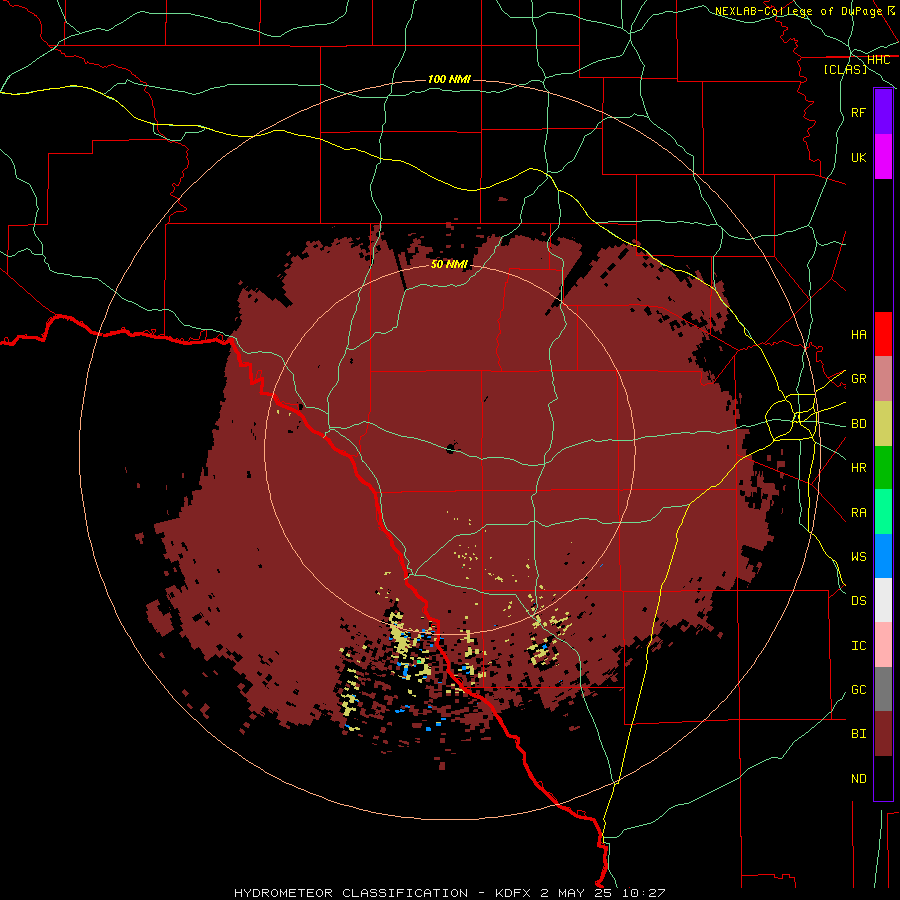The width and height of the screenshot is (900, 900).
Task: Click the WS legend label
Action: 858,556
